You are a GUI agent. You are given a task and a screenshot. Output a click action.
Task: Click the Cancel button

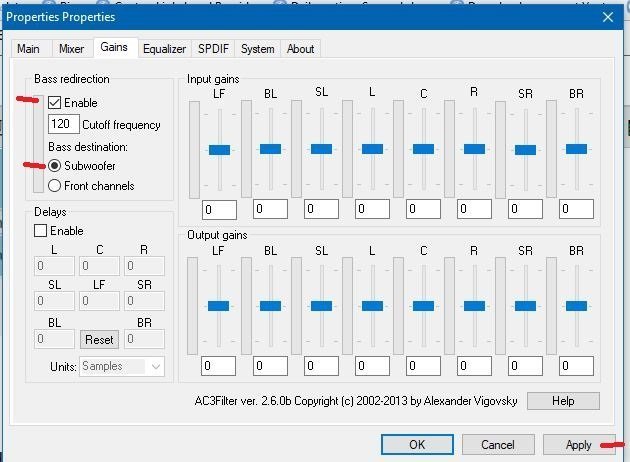[498, 444]
